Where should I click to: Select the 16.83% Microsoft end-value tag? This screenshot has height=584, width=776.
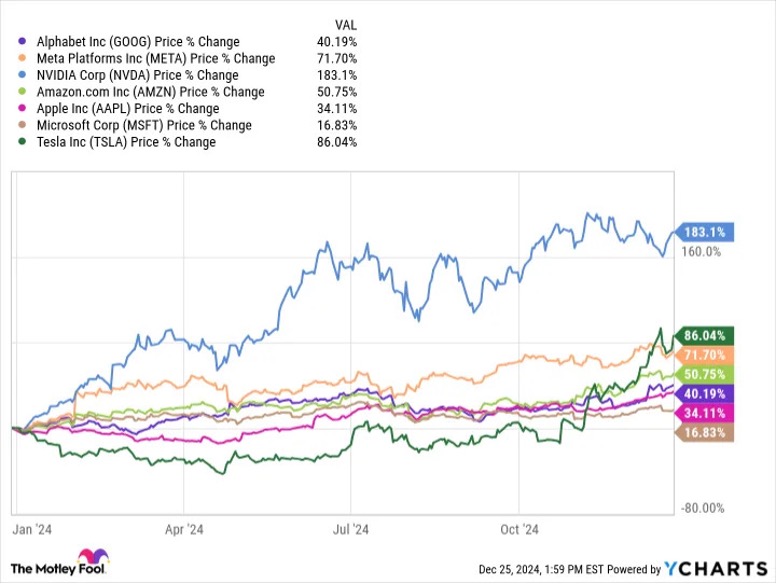(x=704, y=433)
